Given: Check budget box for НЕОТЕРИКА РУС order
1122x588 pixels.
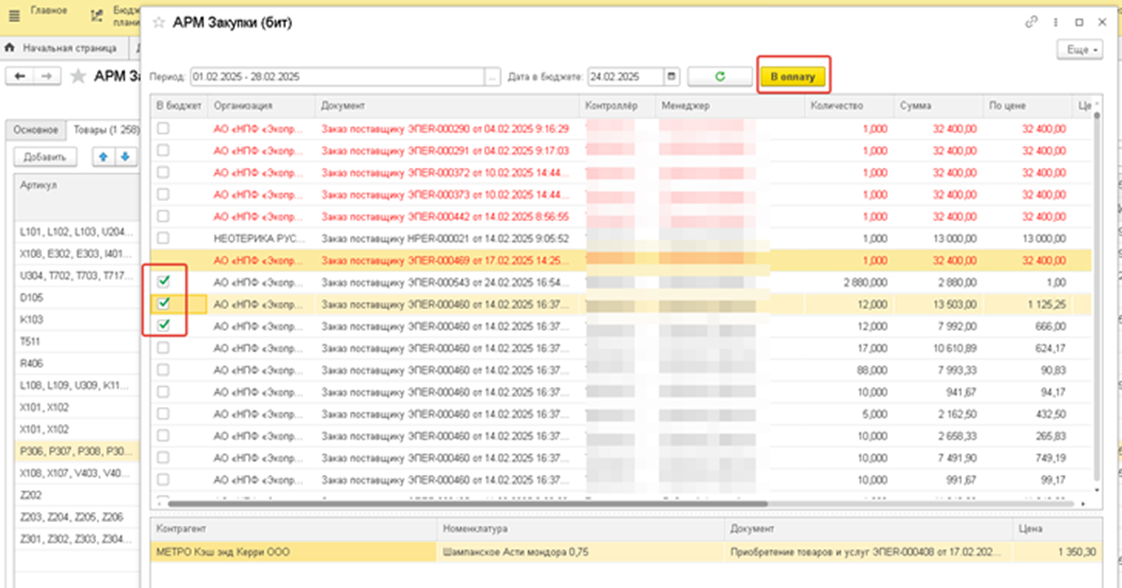Looking at the screenshot, I should click(164, 238).
